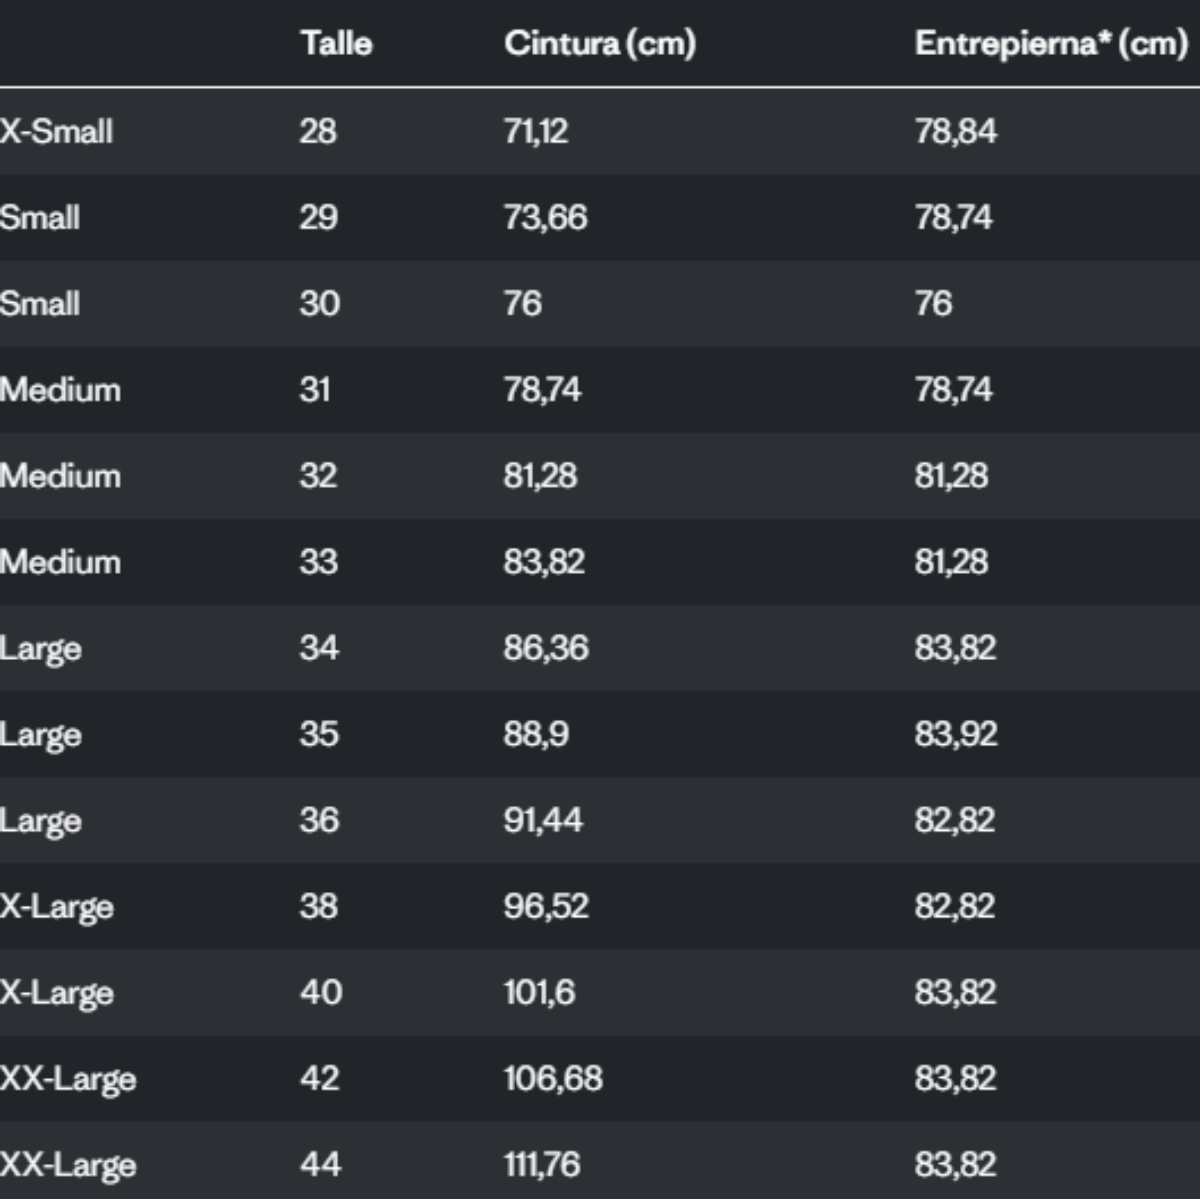Click waist value 96,52
The height and width of the screenshot is (1200, 1200).
tap(546, 905)
